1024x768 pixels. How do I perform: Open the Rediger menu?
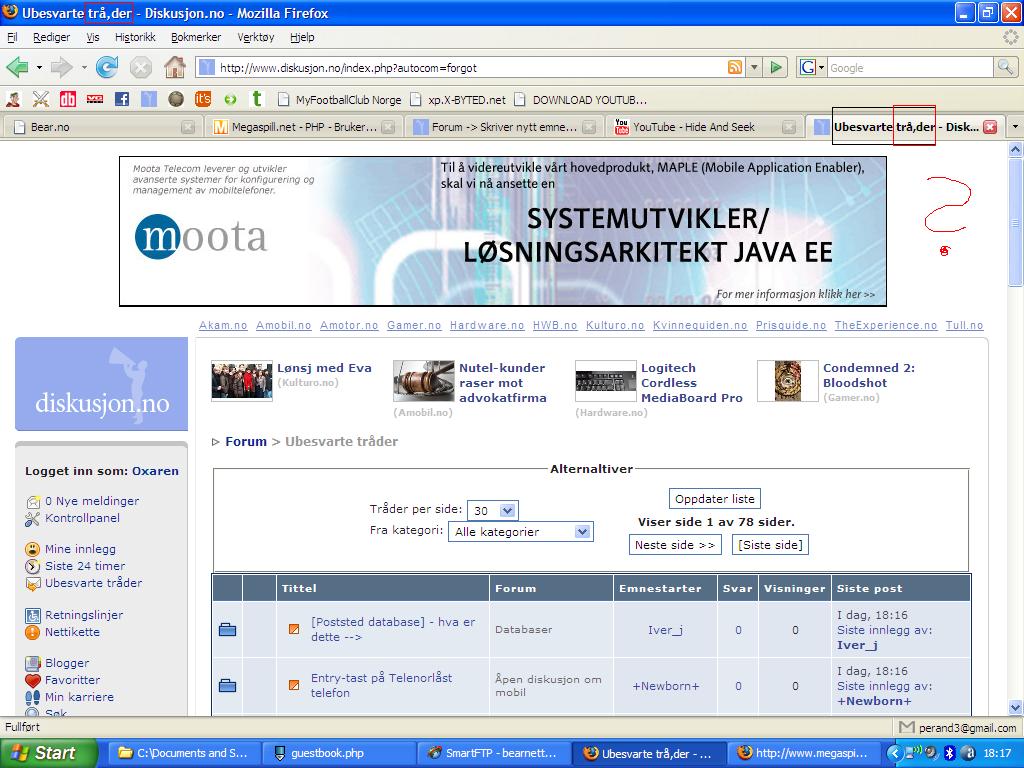coord(52,37)
